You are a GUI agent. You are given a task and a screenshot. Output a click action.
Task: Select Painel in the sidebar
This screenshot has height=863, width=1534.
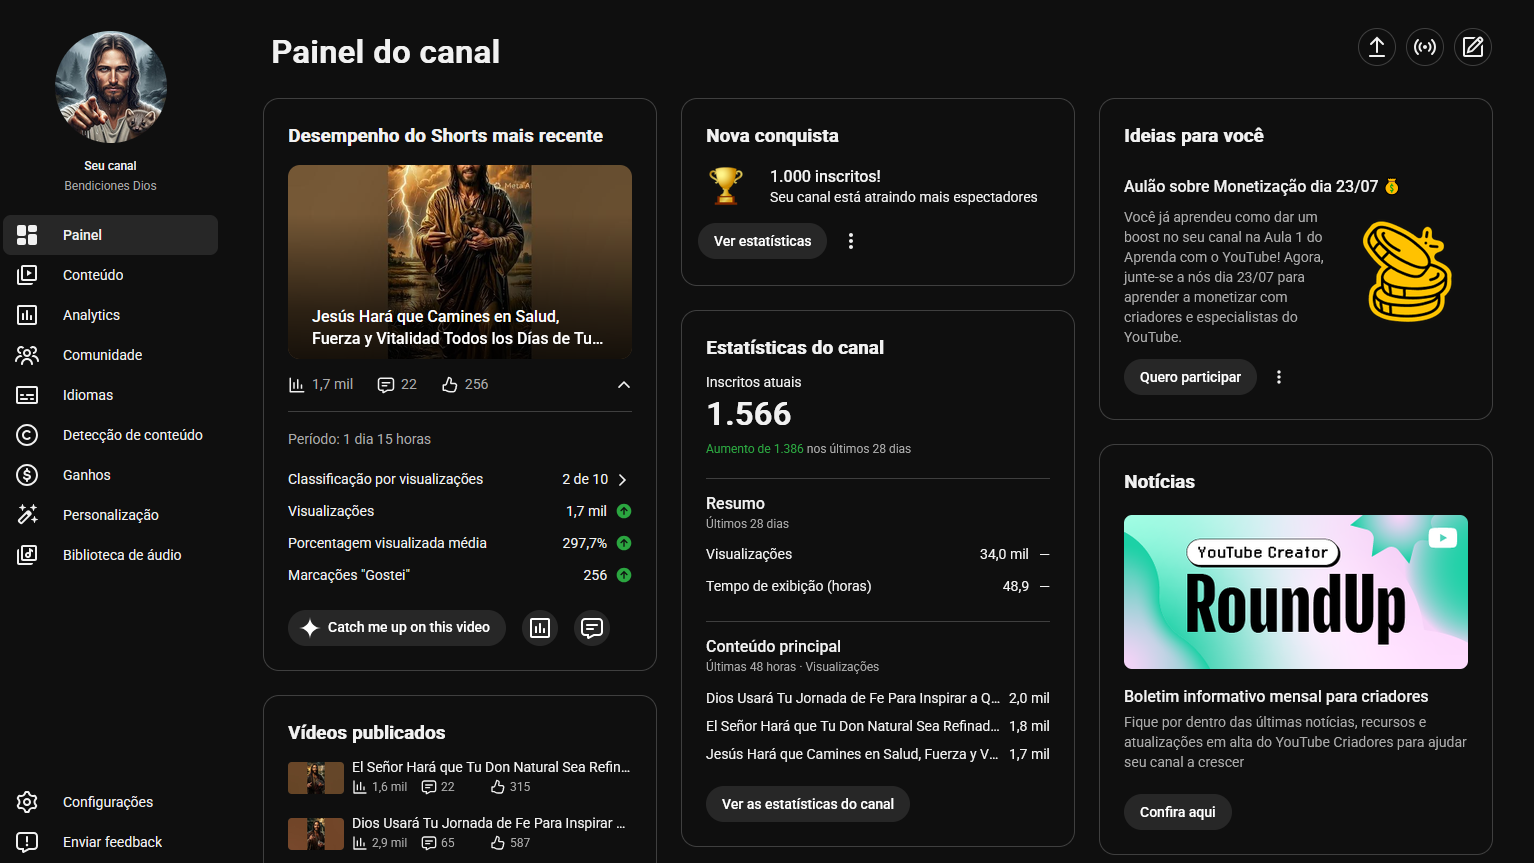click(x=110, y=235)
